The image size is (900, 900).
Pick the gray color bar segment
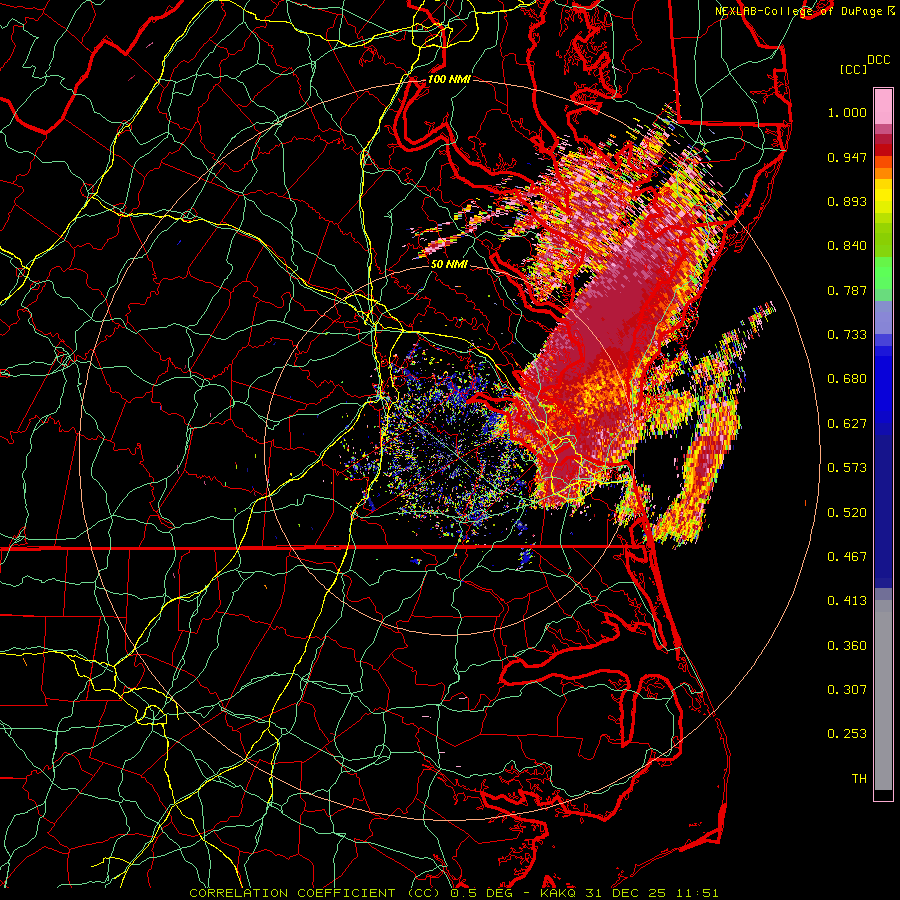pyautogui.click(x=883, y=695)
